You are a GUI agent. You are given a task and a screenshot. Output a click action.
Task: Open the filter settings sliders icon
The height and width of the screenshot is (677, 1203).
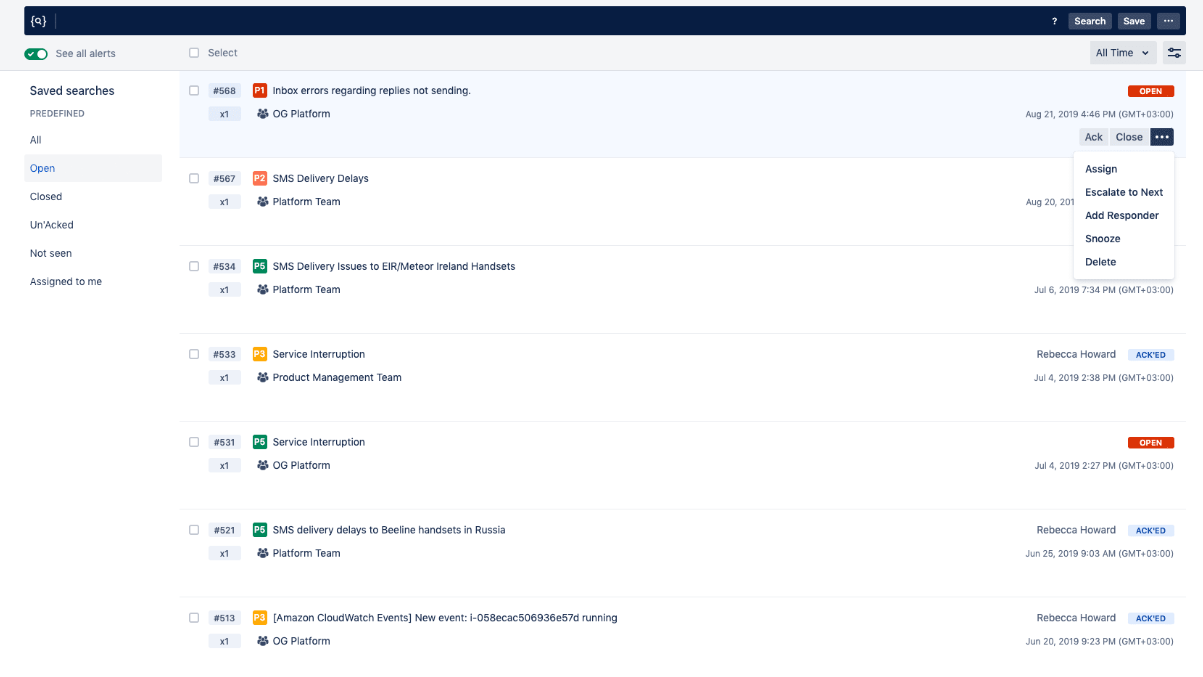click(x=1174, y=53)
